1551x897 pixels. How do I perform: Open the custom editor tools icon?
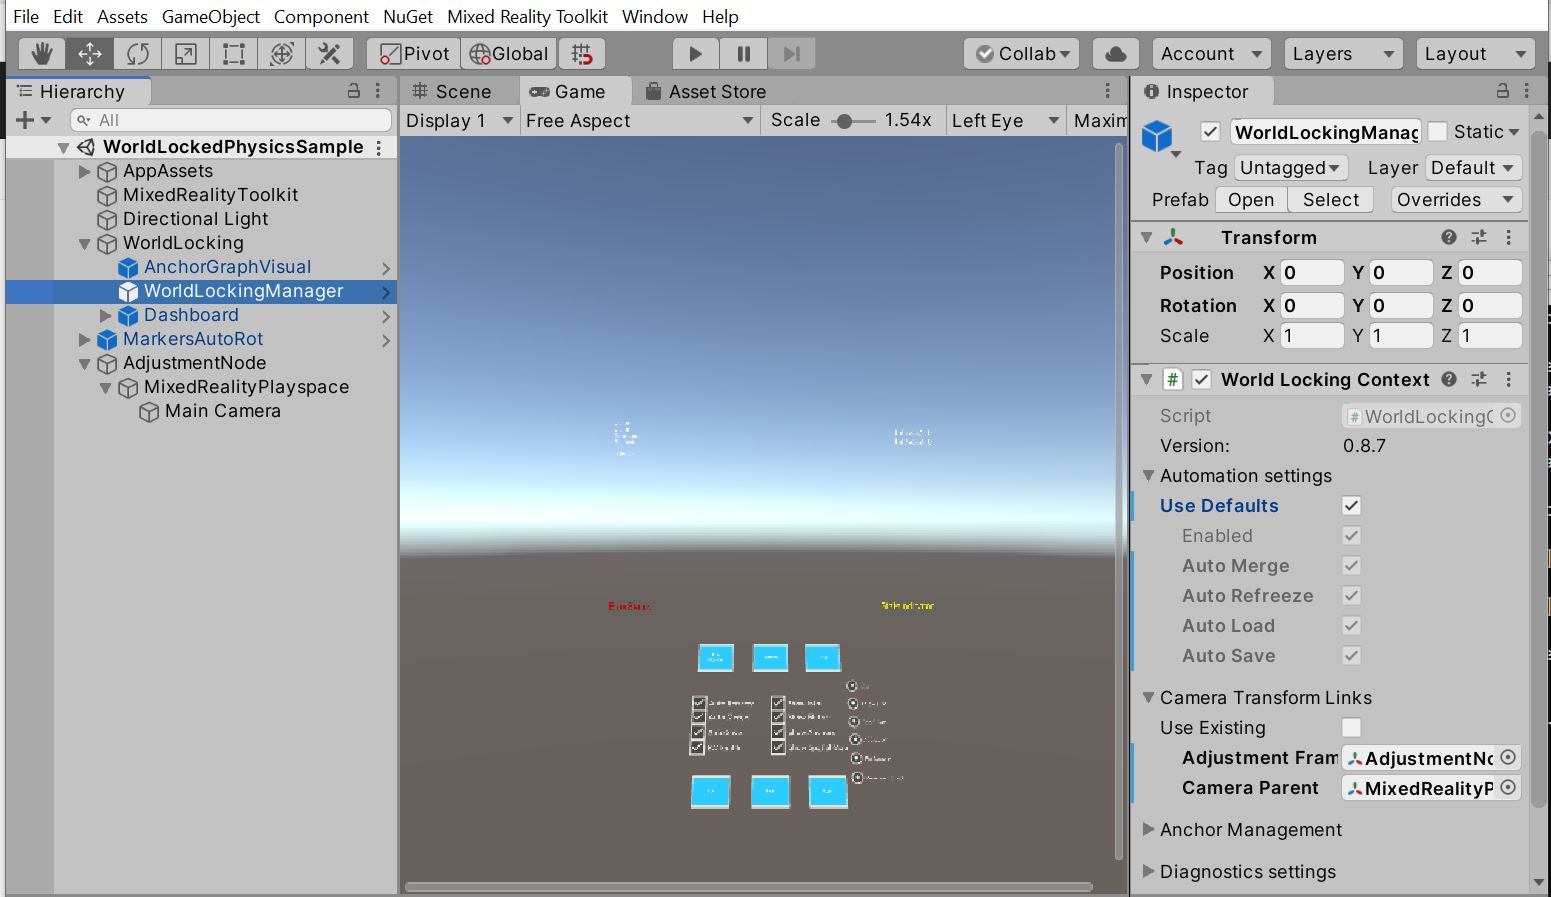[x=329, y=53]
